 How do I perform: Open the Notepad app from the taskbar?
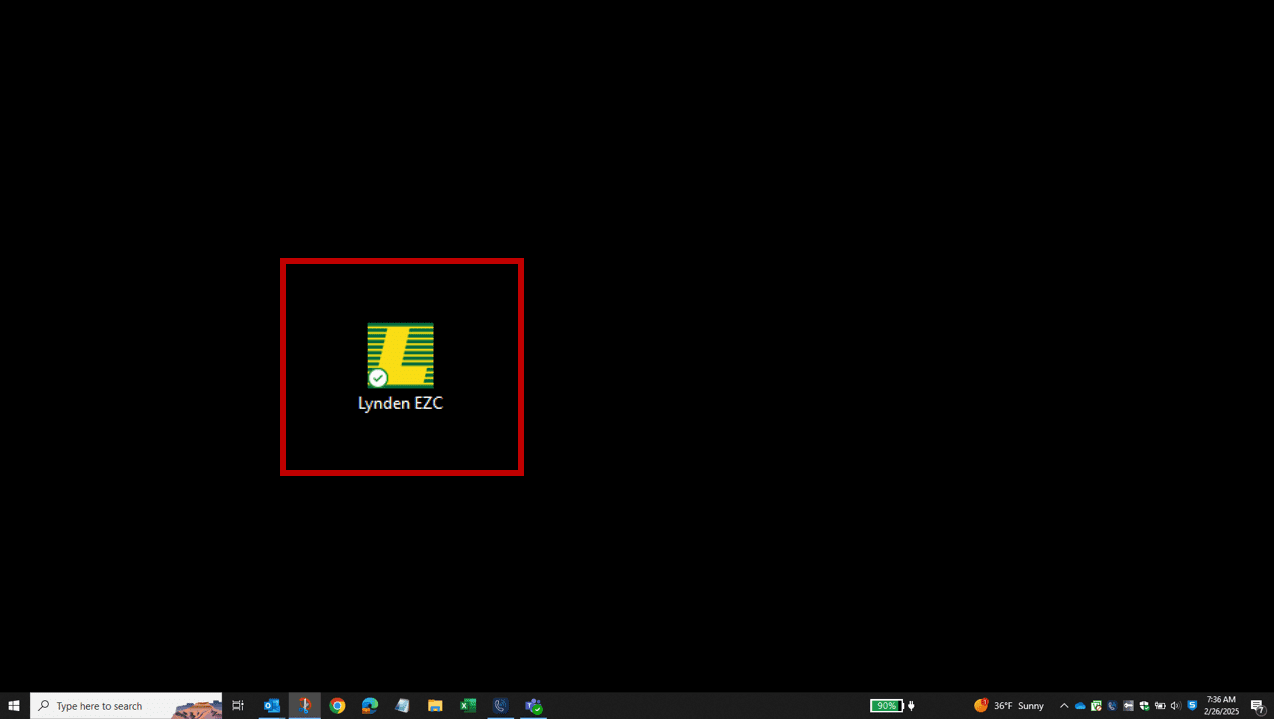[403, 705]
